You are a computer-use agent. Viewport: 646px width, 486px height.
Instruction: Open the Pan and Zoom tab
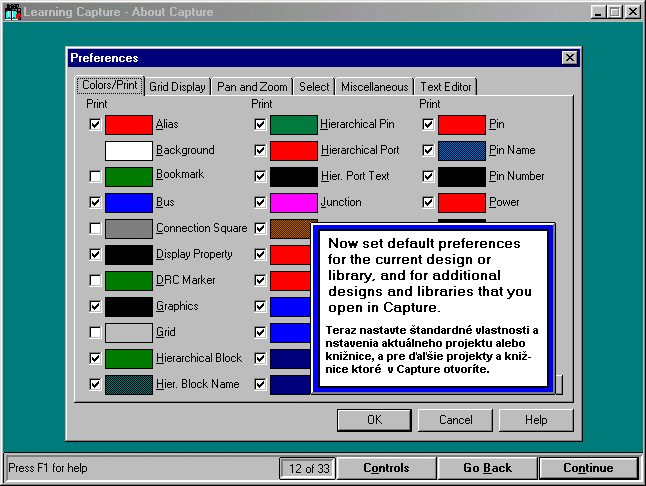point(252,87)
